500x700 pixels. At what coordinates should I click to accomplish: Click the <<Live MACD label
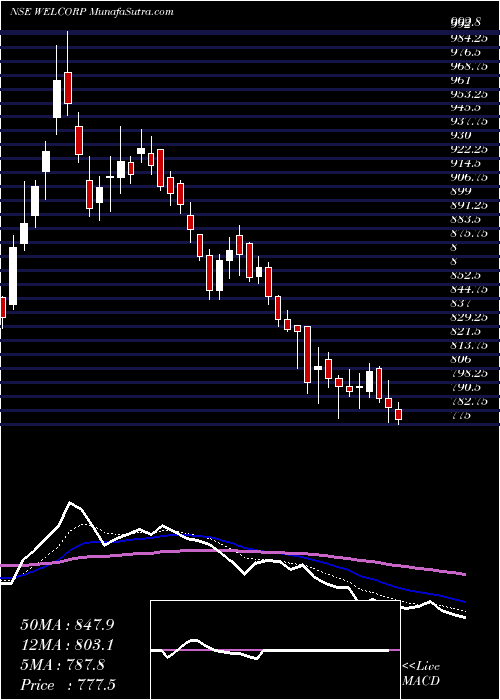point(421,674)
